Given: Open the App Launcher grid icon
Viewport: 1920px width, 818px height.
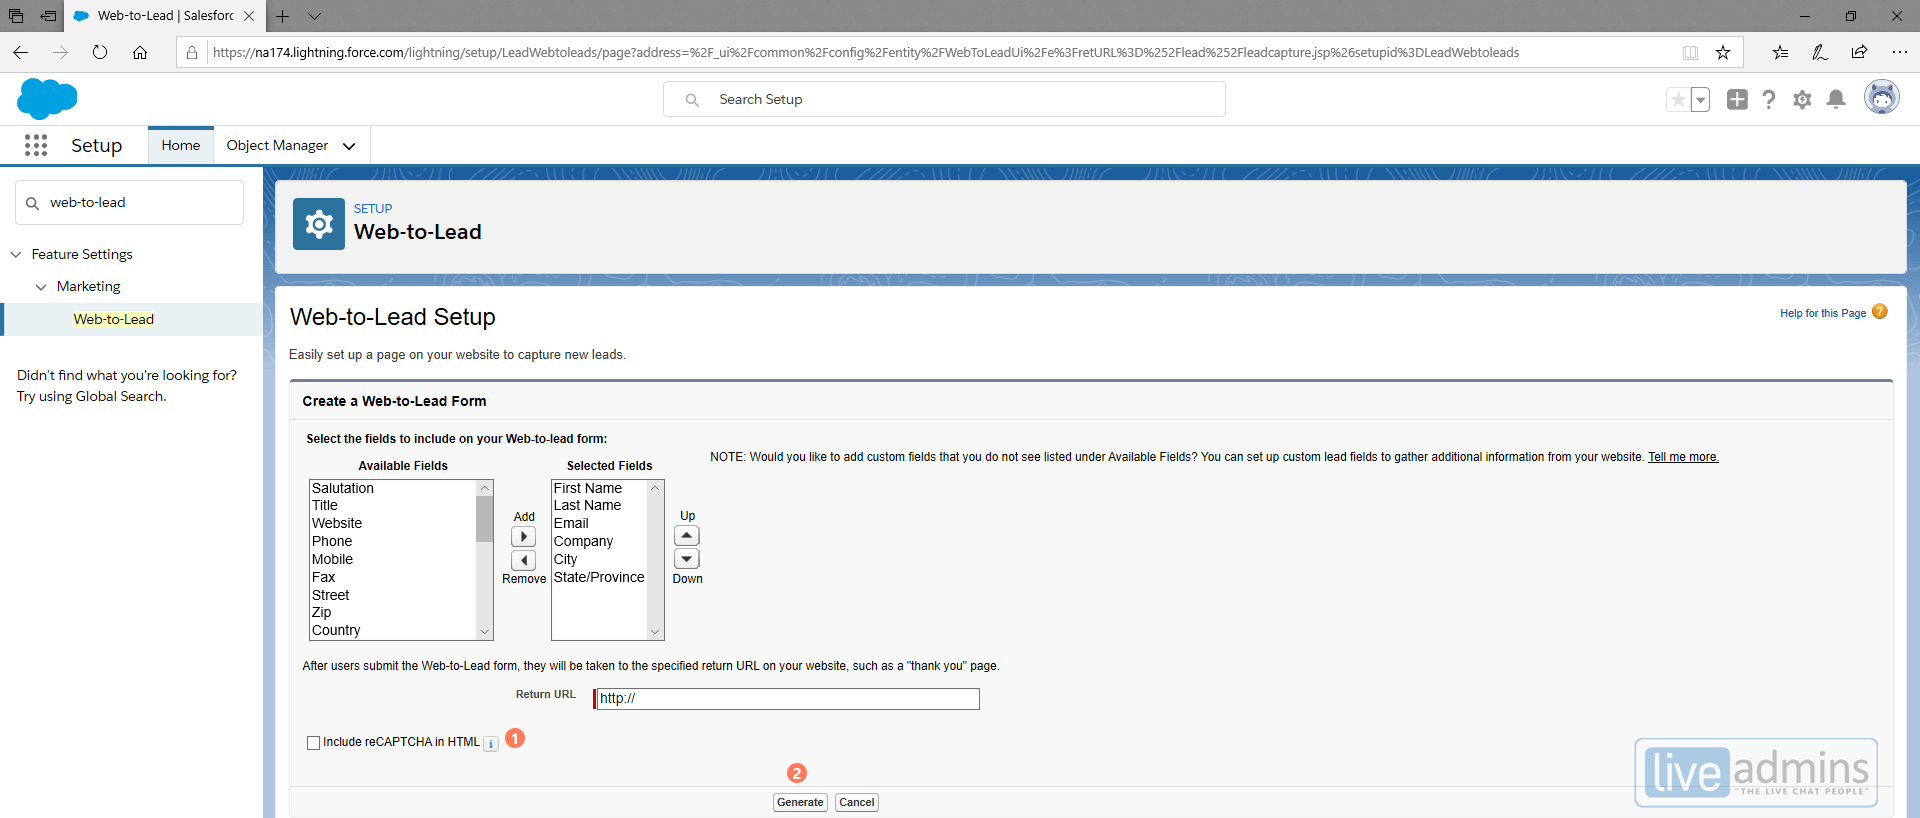Looking at the screenshot, I should [36, 146].
